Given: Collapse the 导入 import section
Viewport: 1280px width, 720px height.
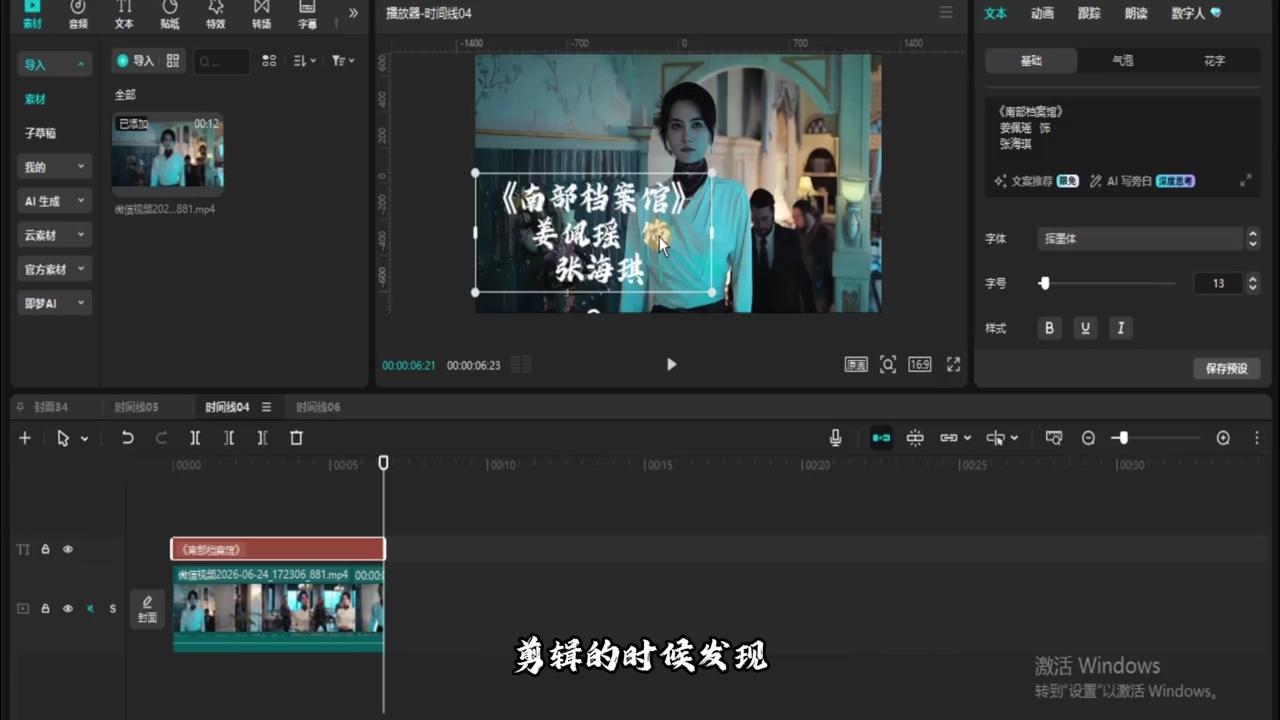Looking at the screenshot, I should point(55,64).
